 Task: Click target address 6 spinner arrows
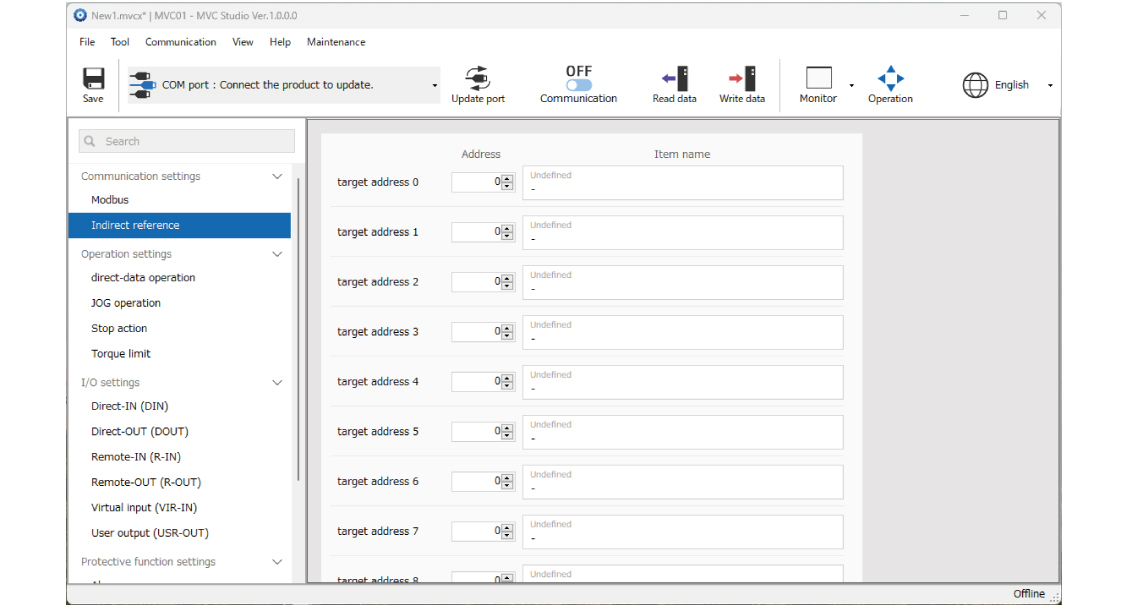coord(507,482)
